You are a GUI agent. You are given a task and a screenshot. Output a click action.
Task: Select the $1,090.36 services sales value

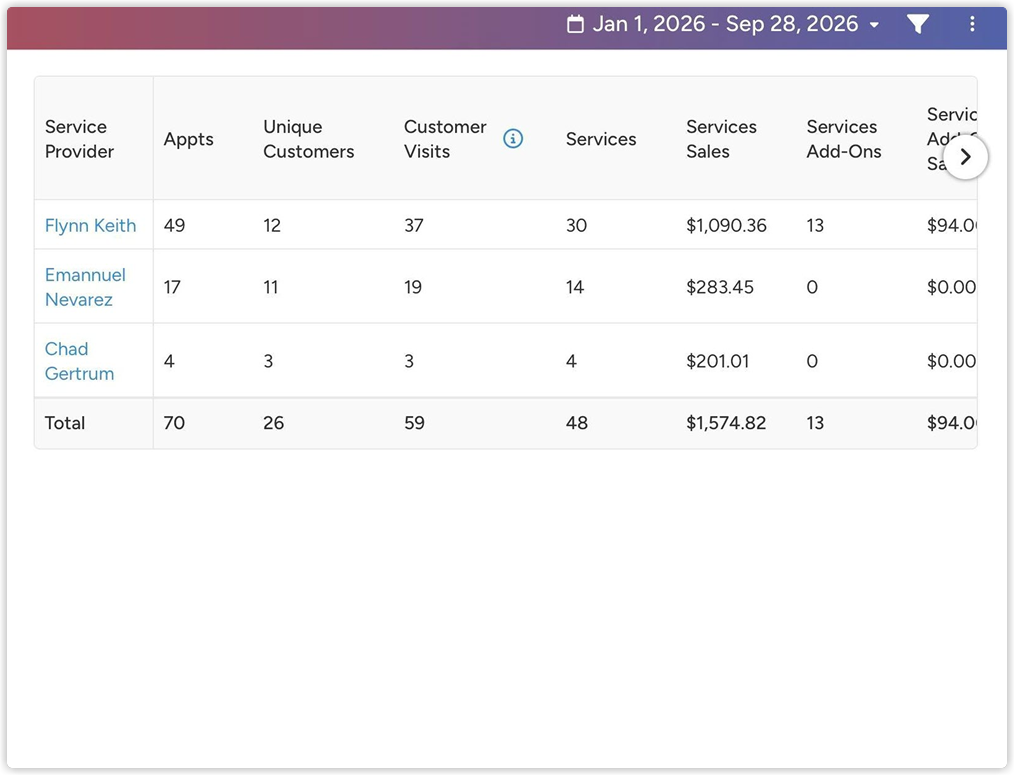pos(726,225)
